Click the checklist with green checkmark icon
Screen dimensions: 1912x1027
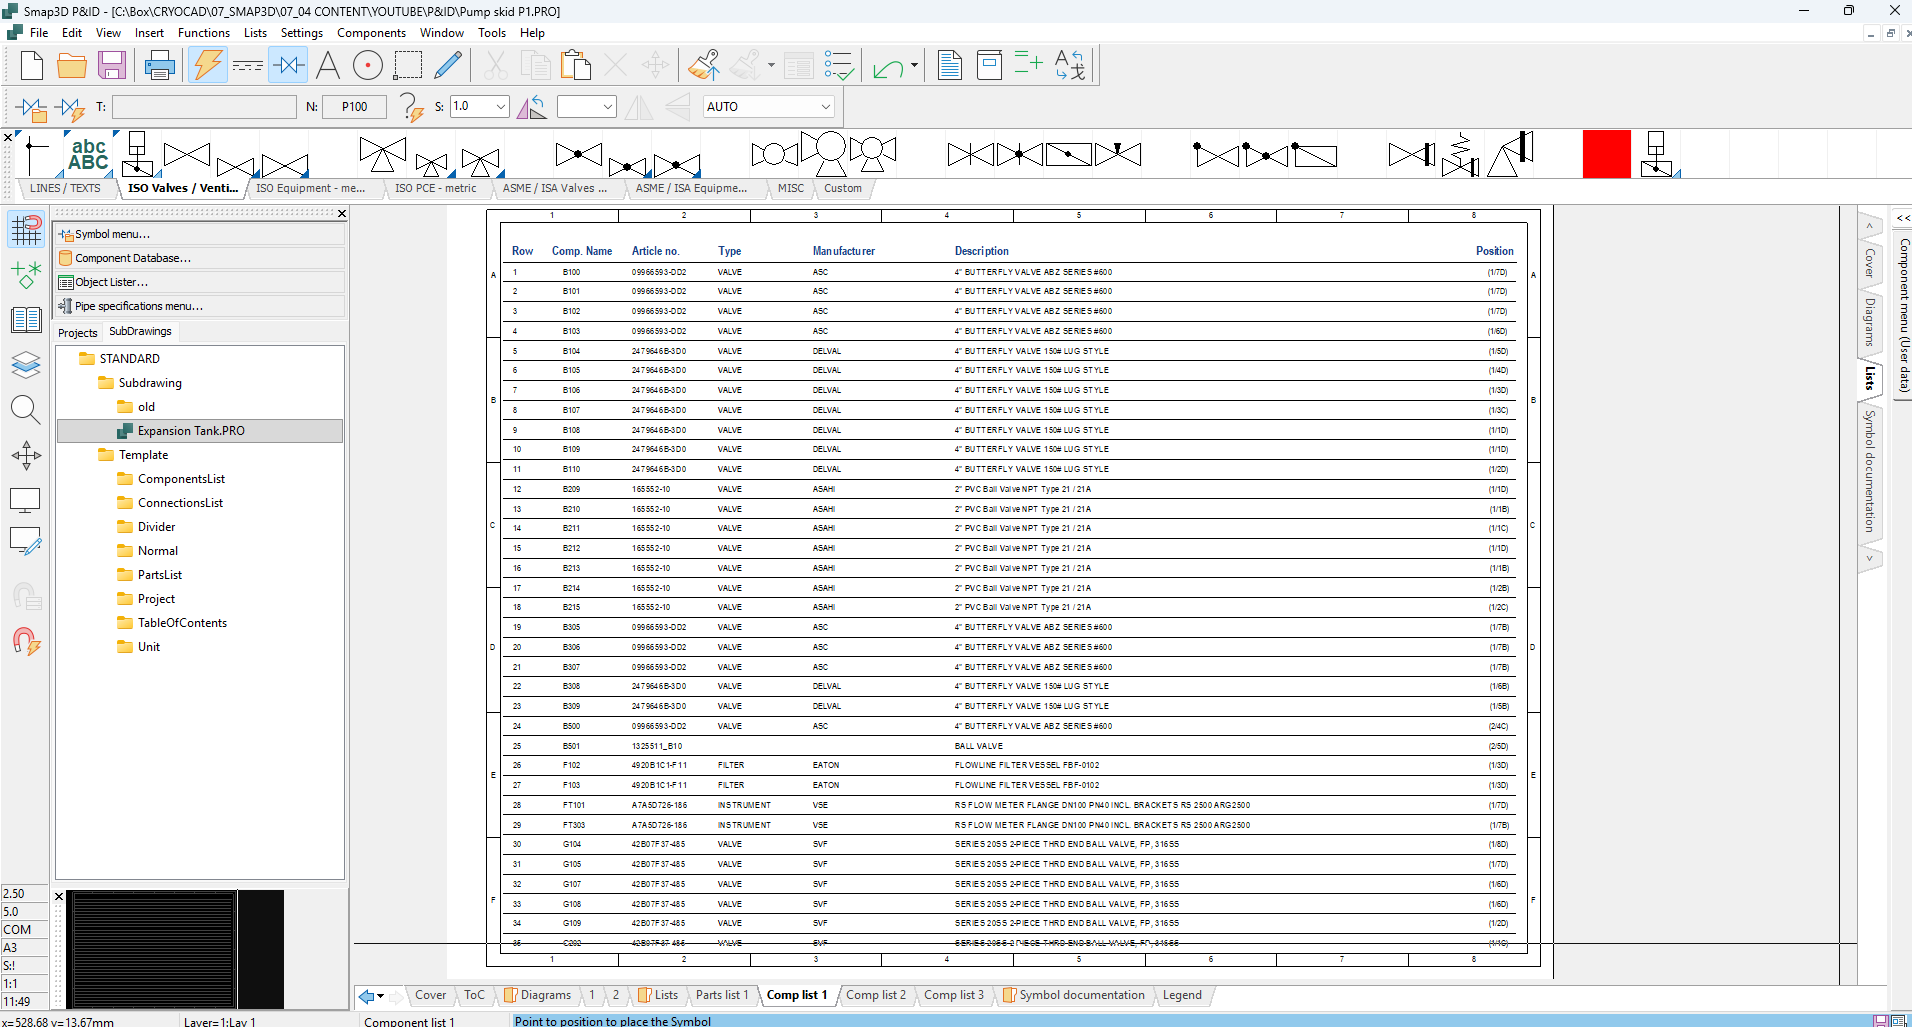click(839, 66)
